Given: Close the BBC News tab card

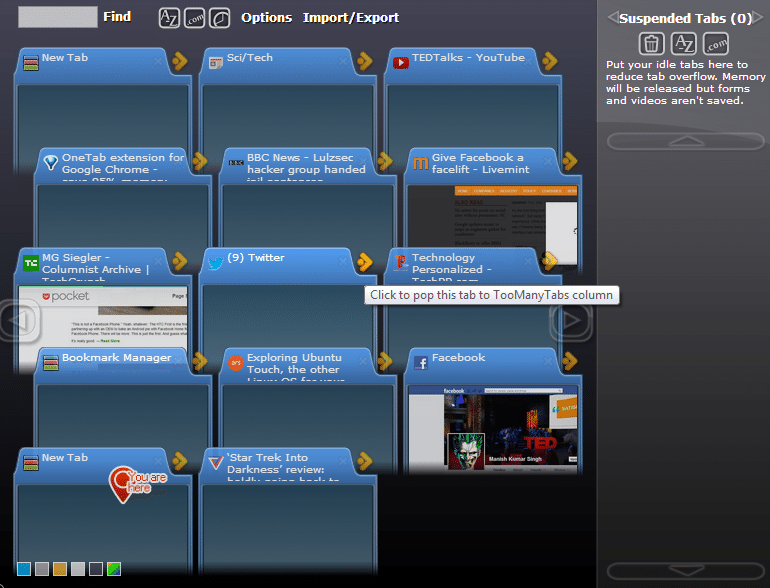Looking at the screenshot, I should [x=363, y=162].
